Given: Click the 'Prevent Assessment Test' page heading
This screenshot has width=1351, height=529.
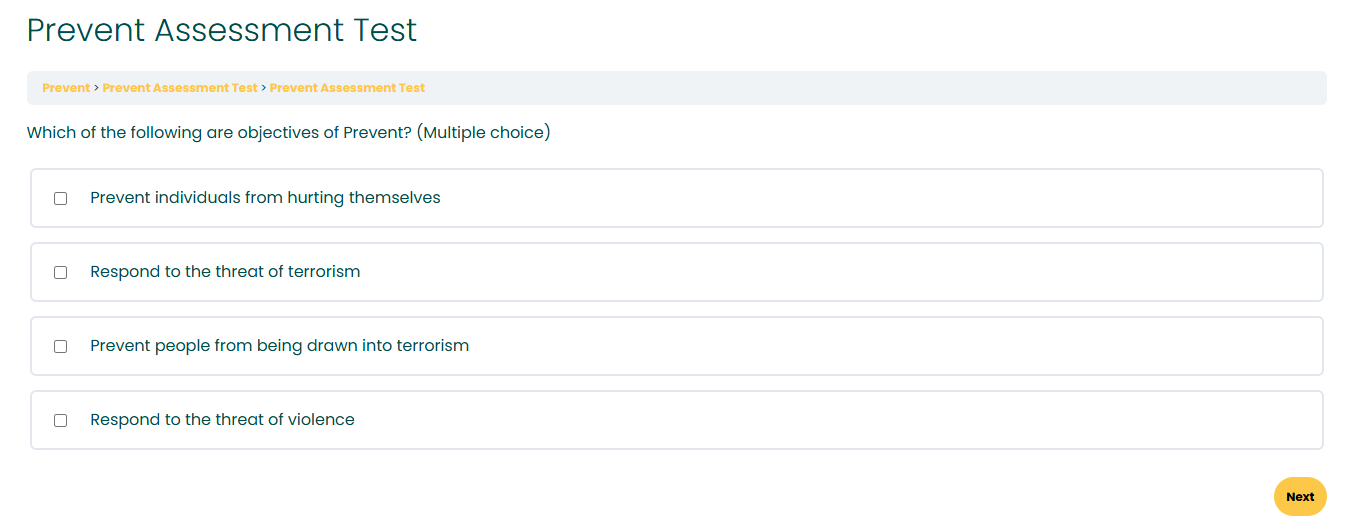Looking at the screenshot, I should pyautogui.click(x=222, y=30).
